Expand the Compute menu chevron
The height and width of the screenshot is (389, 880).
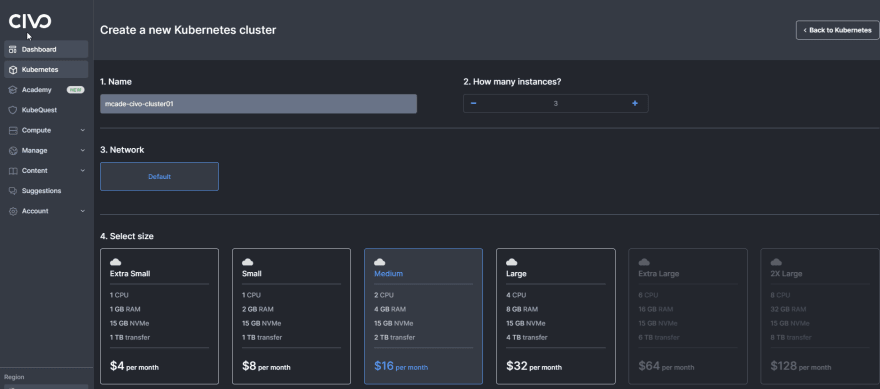coord(82,130)
